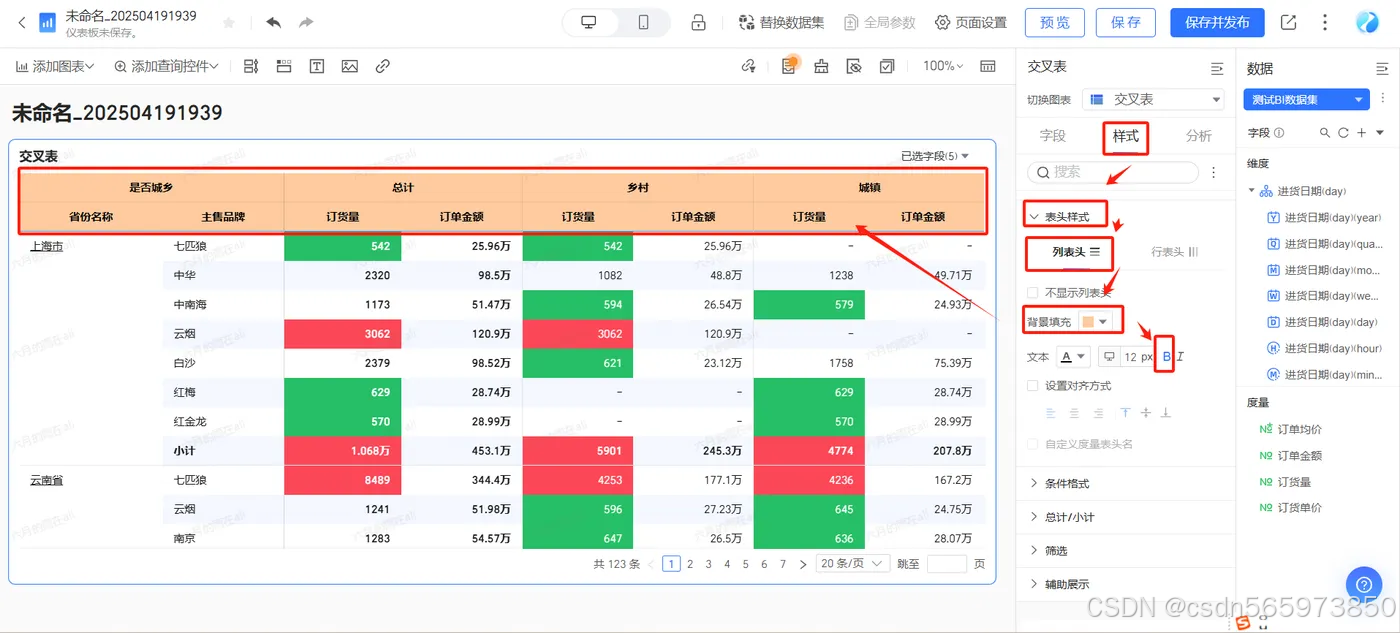The height and width of the screenshot is (633, 1400).
Task: Toggle bold text B
Action: click(1166, 357)
